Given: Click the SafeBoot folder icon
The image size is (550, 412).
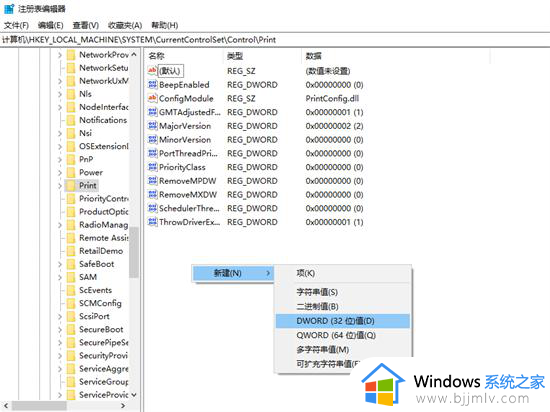Looking at the screenshot, I should pyautogui.click(x=71, y=264).
